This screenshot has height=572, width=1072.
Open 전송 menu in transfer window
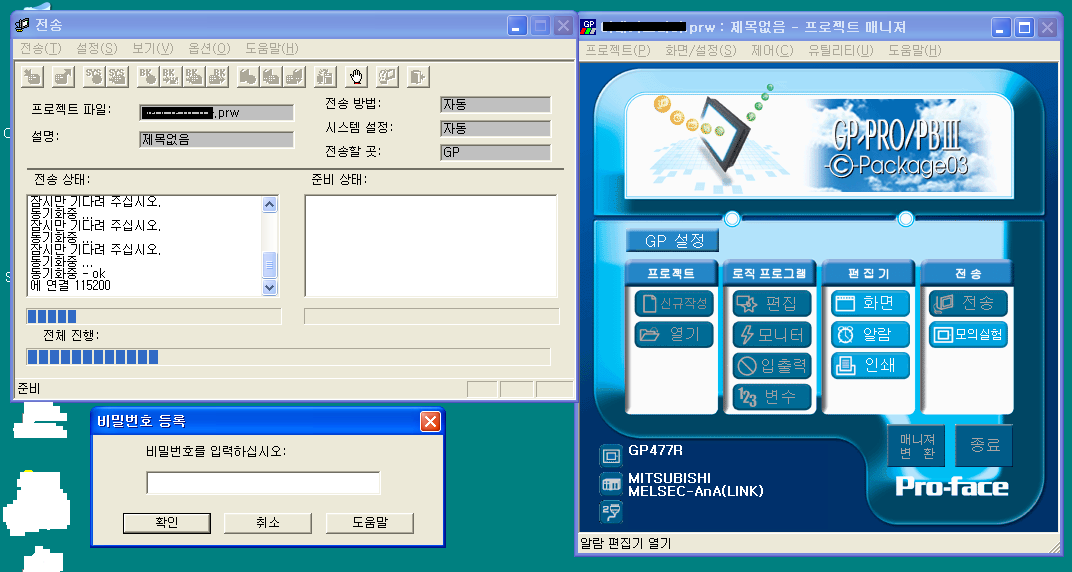40,49
